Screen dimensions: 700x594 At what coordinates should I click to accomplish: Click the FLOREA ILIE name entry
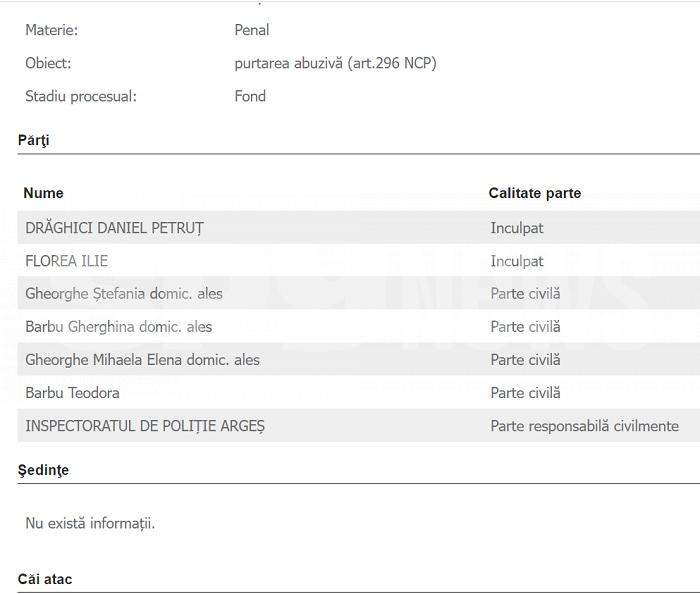tap(67, 261)
